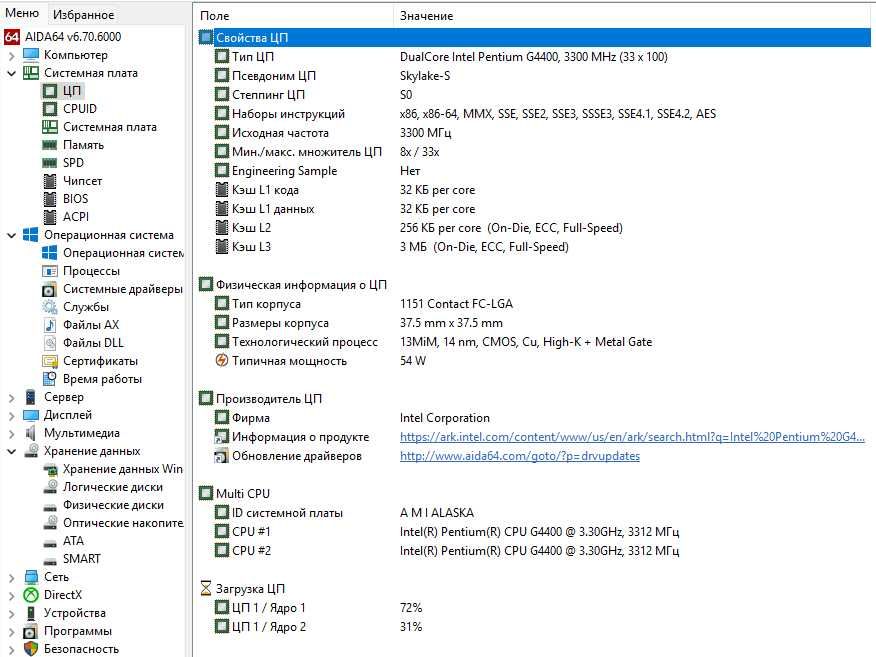The image size is (876, 657).
Task: Select the Псевдоним ЦП Skylake-S row
Action: point(534,75)
